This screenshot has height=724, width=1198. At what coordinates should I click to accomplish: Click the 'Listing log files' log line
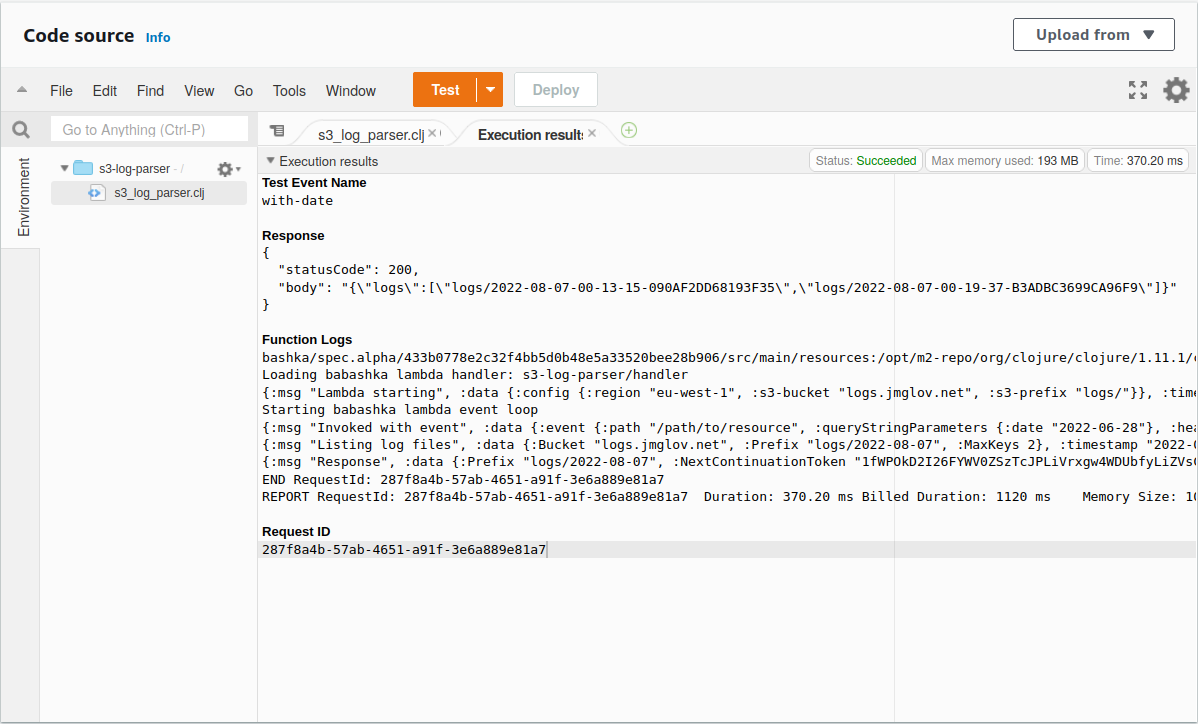[x=728, y=444]
